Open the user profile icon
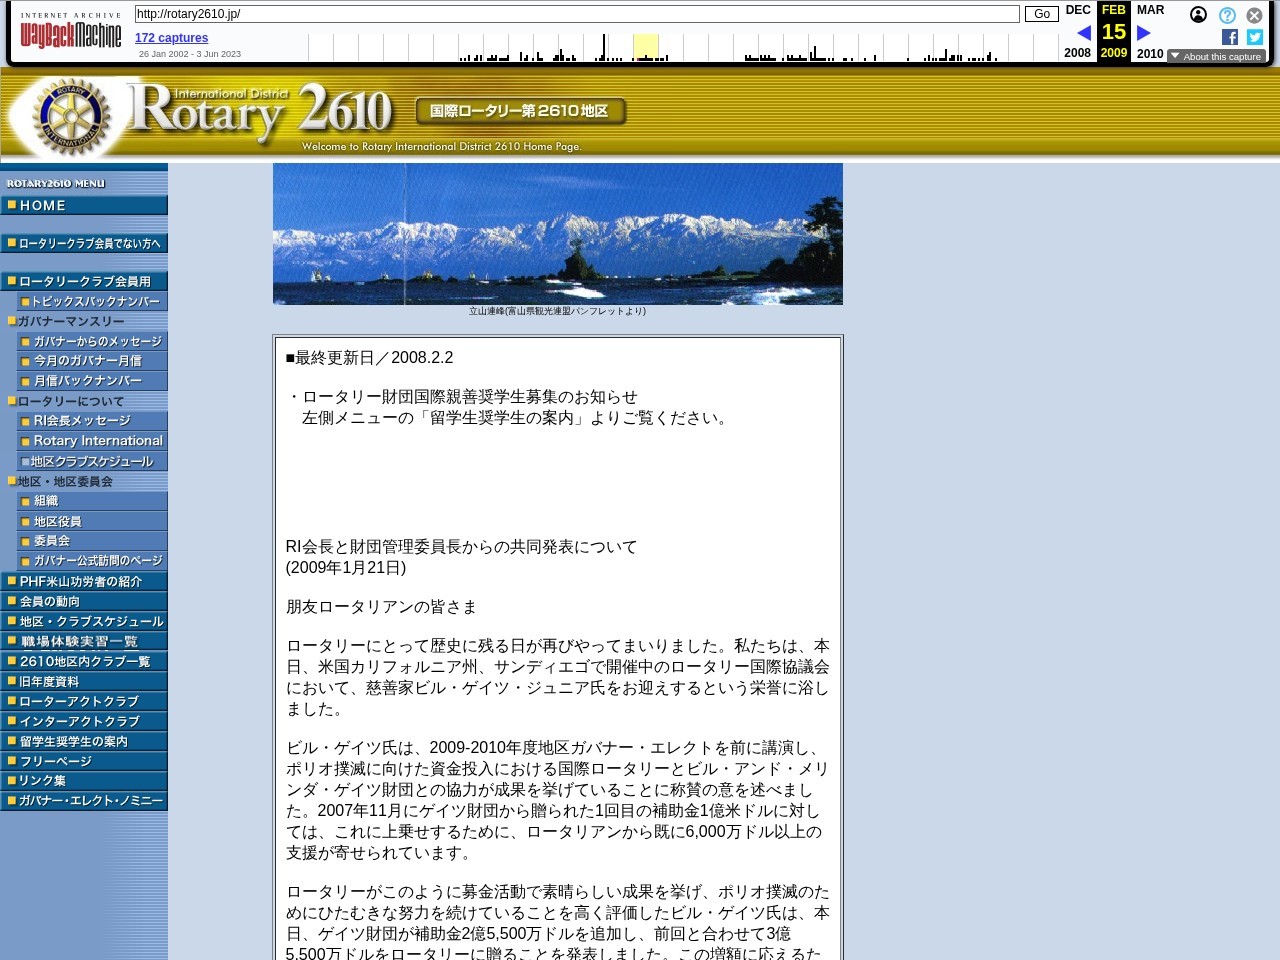This screenshot has height=960, width=1280. [x=1198, y=15]
